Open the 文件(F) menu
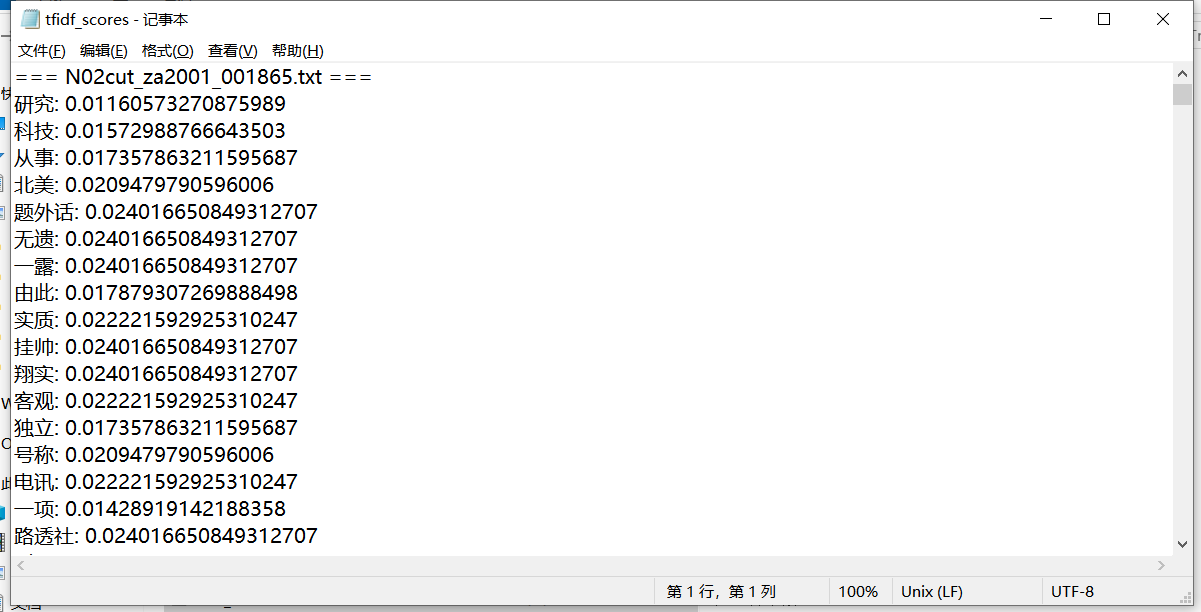The height and width of the screenshot is (612, 1201). (42, 51)
